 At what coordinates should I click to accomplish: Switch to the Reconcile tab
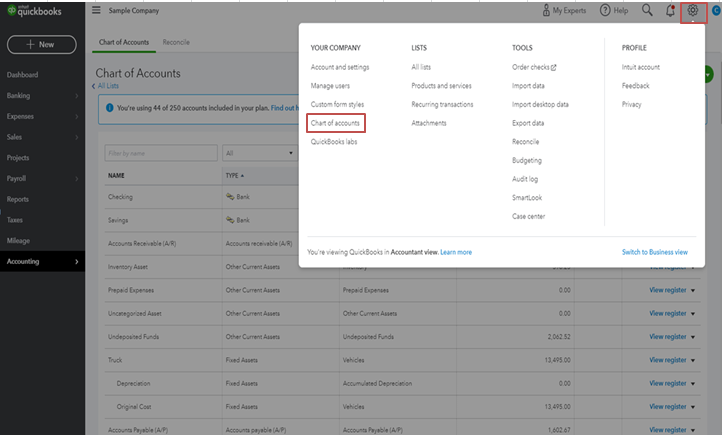point(176,42)
